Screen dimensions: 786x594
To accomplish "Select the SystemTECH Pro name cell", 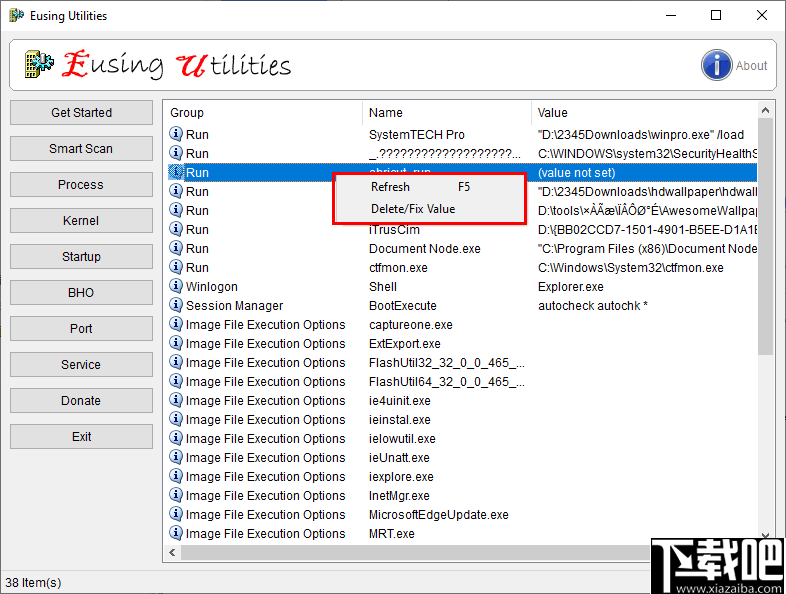I will coord(417,134).
